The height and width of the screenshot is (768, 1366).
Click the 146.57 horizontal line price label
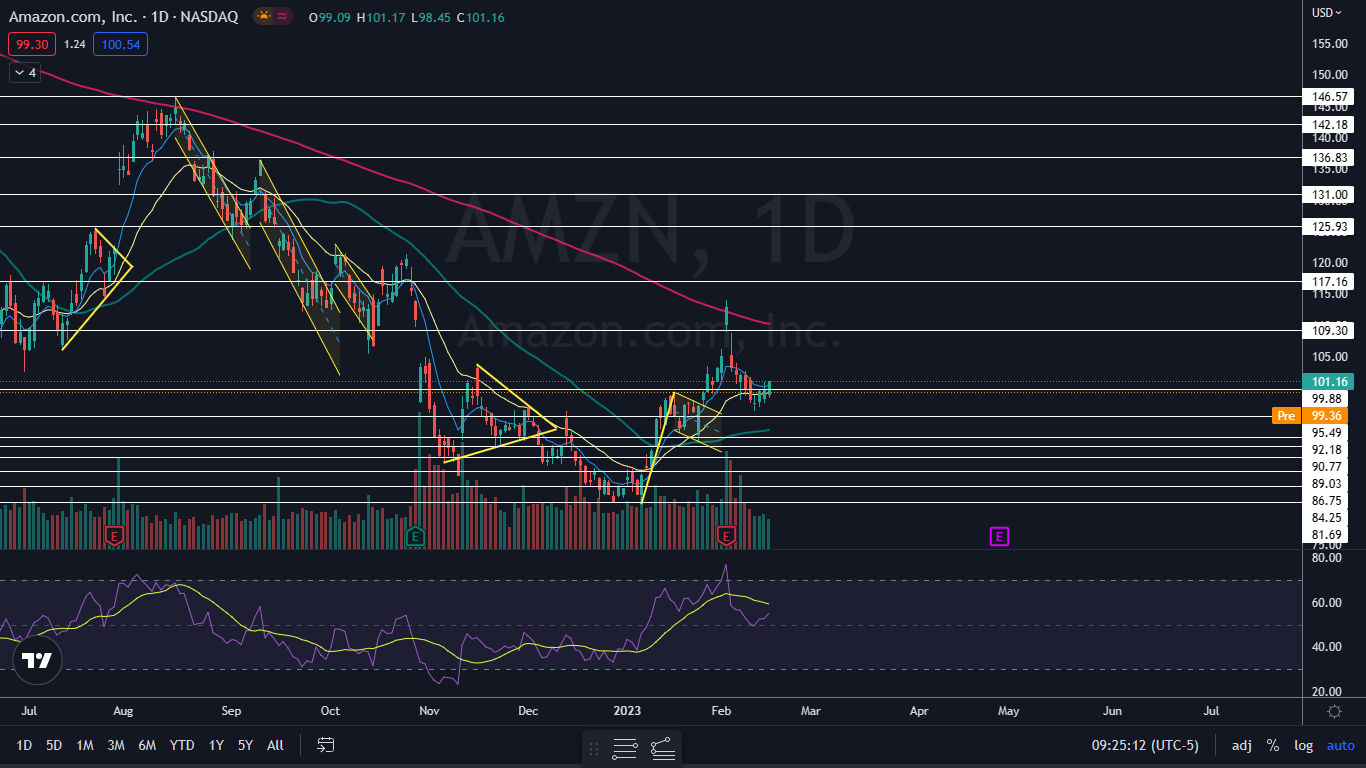coord(1327,97)
